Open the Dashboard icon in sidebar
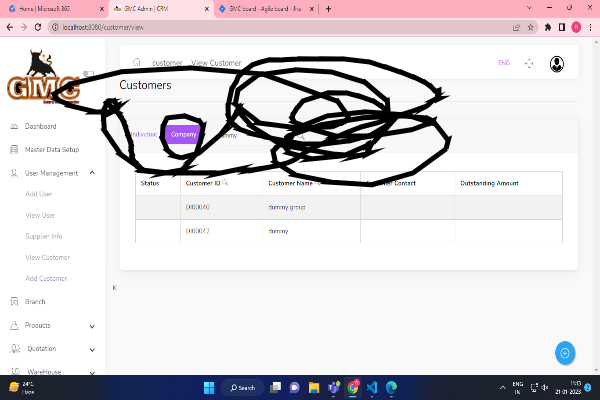The image size is (600, 400). 13,127
